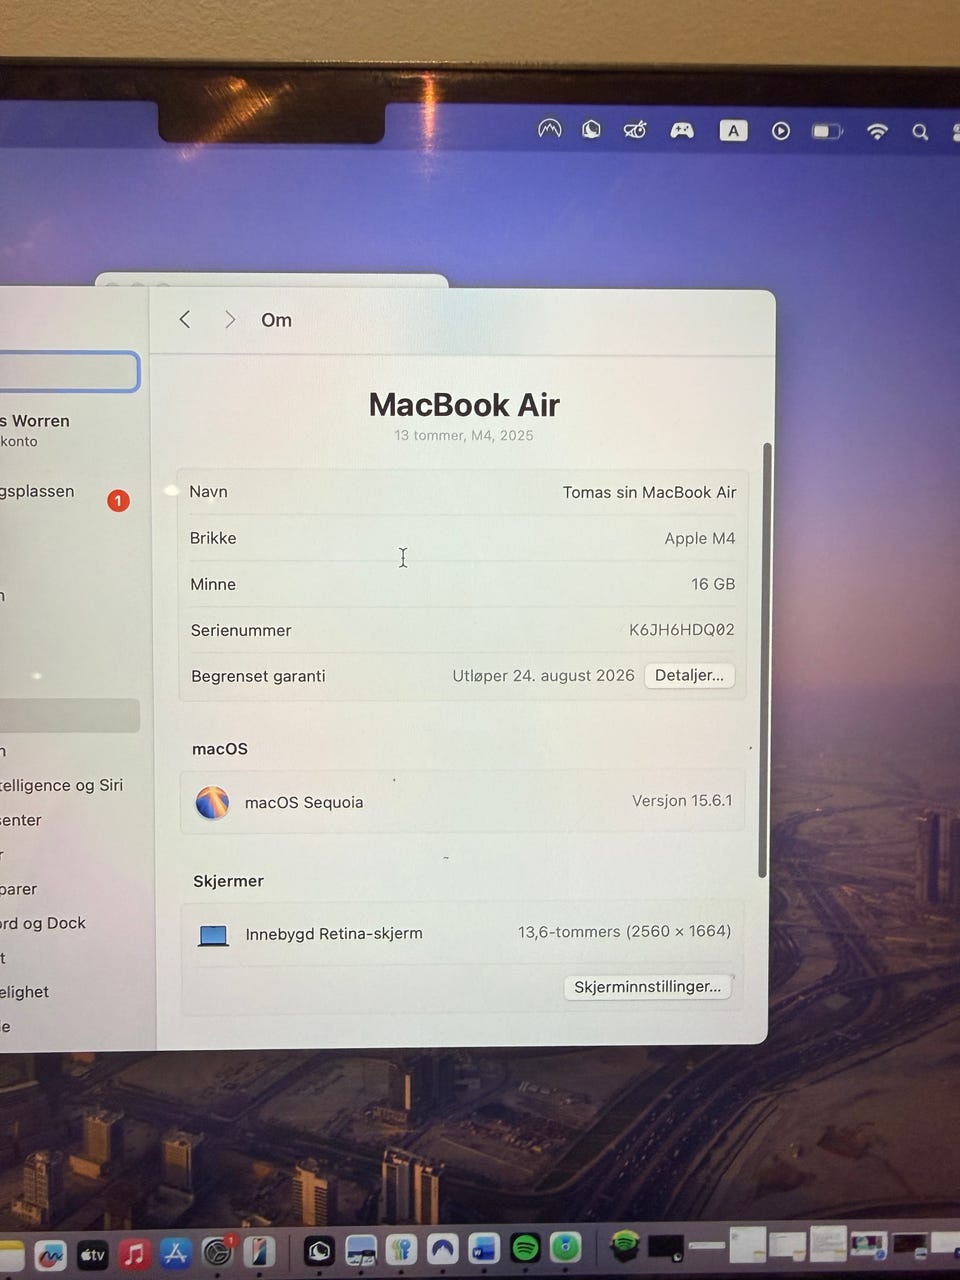Open the Now Playing menu bar icon
960x1280 pixels.
tap(780, 131)
